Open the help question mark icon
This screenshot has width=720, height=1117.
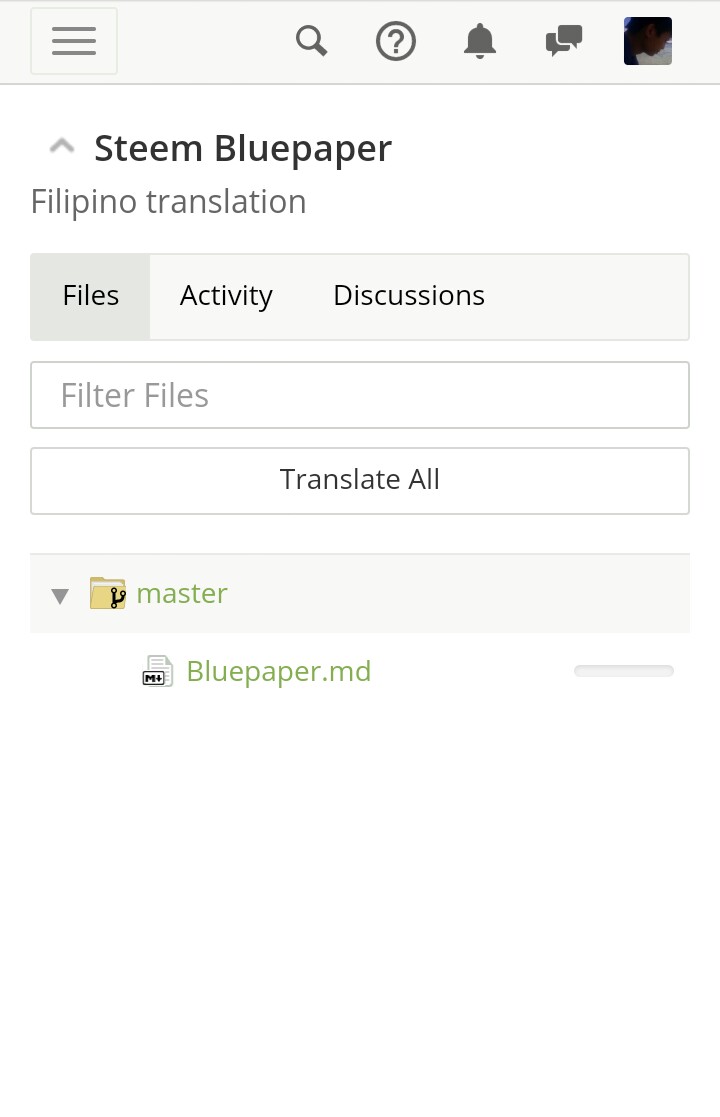396,41
